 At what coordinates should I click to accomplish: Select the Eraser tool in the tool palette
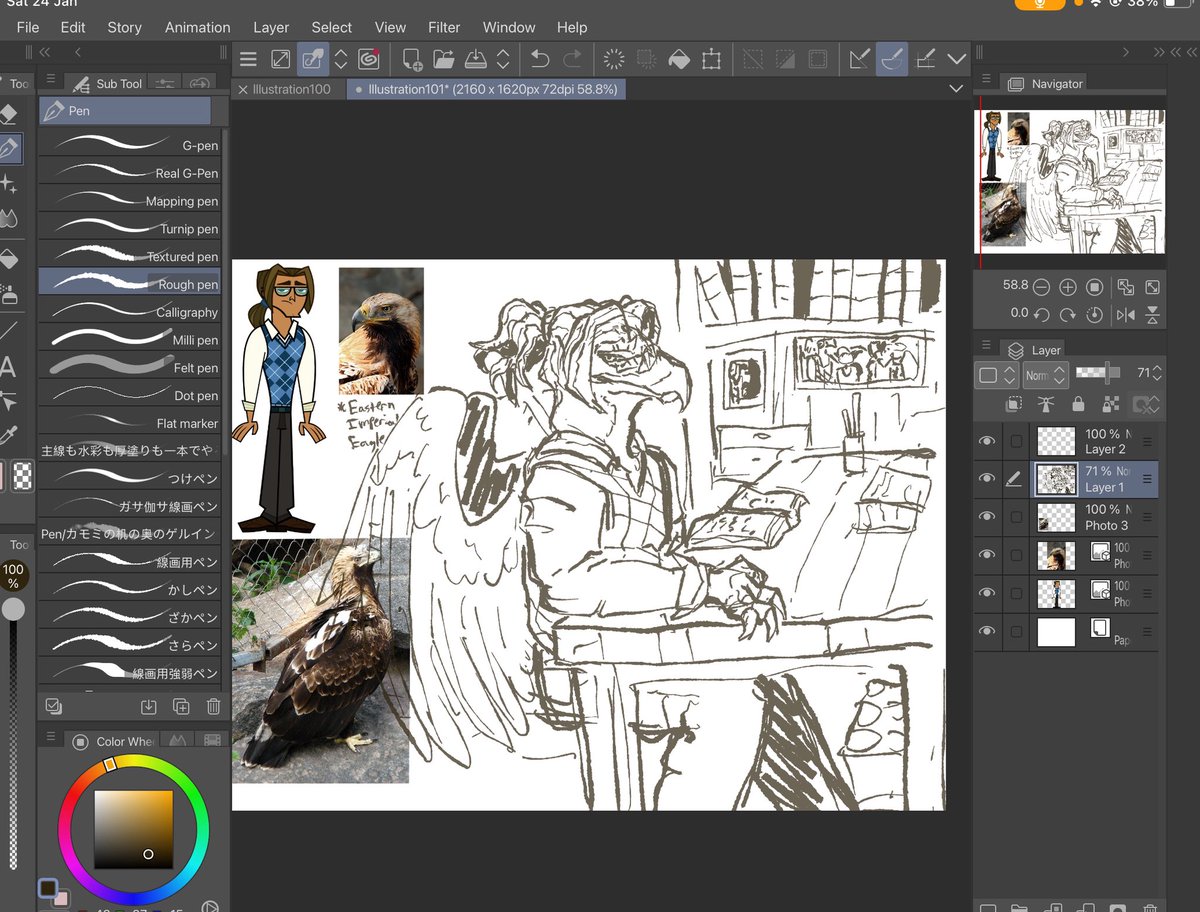click(x=8, y=114)
